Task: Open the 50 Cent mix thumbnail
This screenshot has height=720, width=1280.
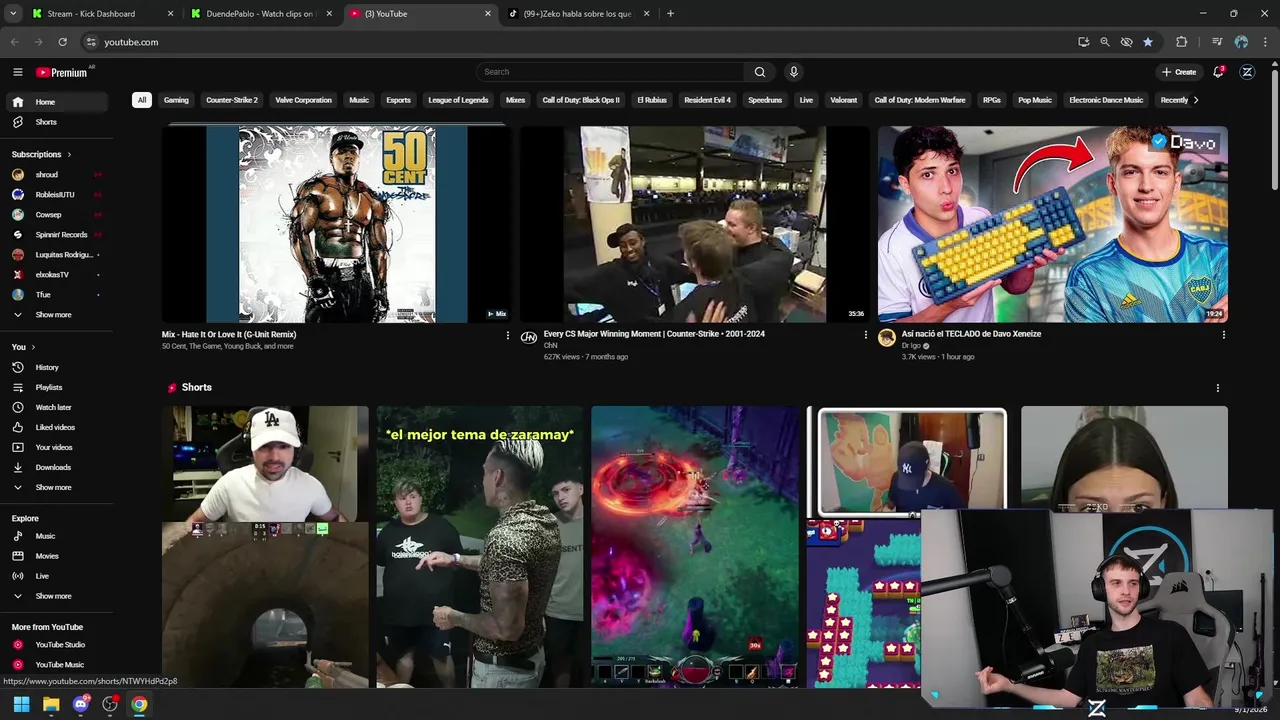Action: coord(336,224)
